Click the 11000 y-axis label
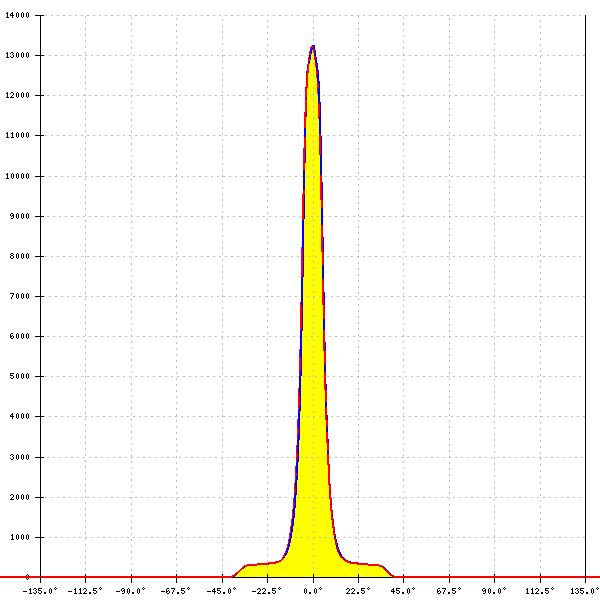600x600 pixels. click(x=18, y=135)
